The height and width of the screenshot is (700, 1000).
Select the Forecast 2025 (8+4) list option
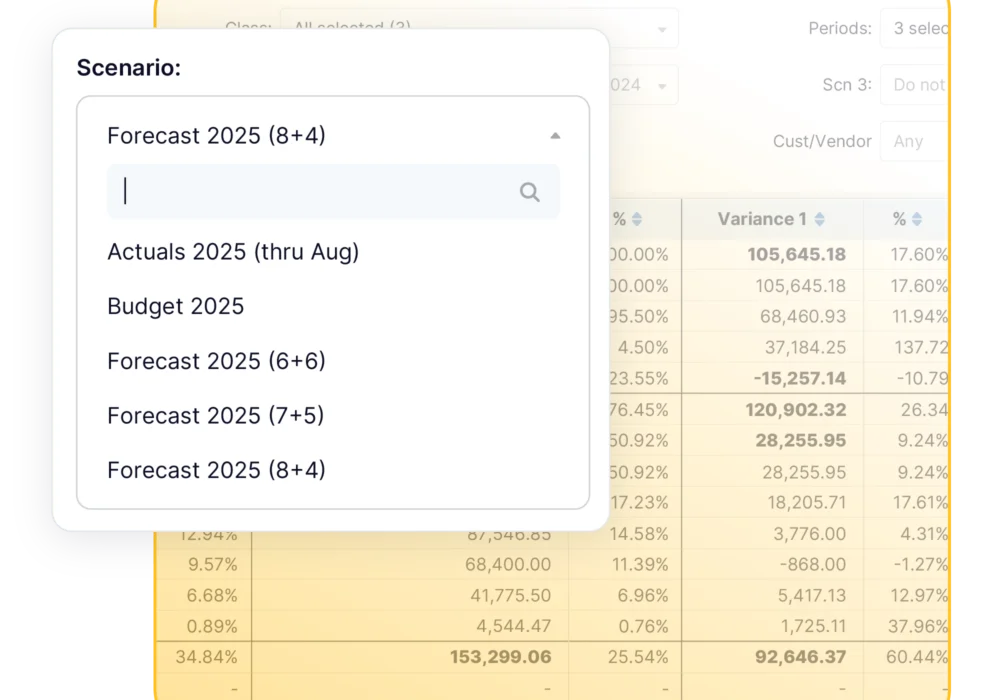217,470
